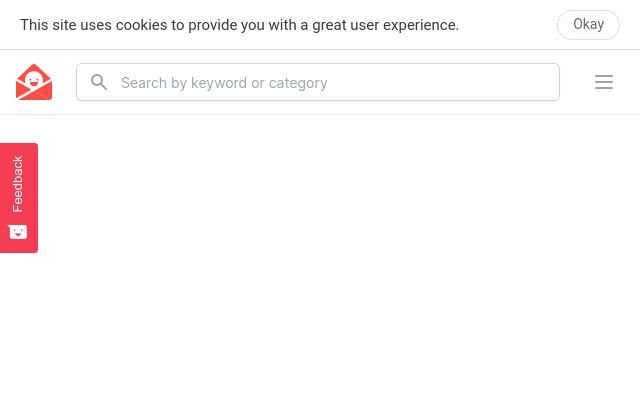Viewport: 640px width, 395px height.
Task: Select the vertical Feedback label
Action: click(x=18, y=184)
